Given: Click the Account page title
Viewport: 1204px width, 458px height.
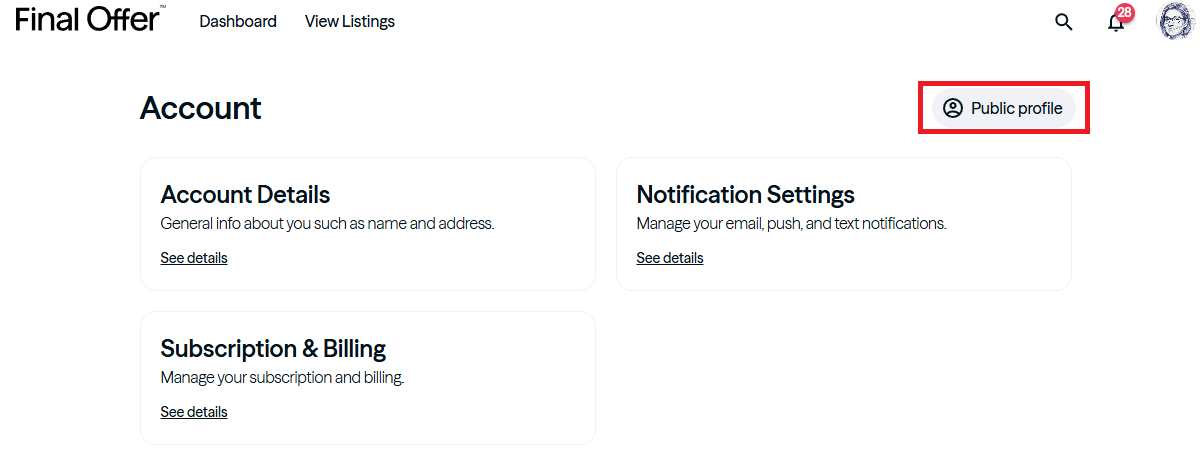Looking at the screenshot, I should pyautogui.click(x=200, y=108).
